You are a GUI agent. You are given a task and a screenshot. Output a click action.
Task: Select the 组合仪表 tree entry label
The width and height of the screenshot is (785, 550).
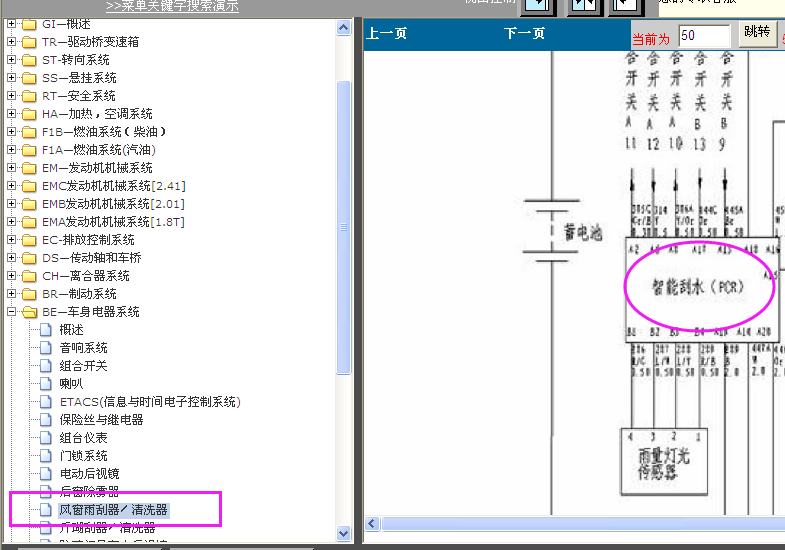pos(84,438)
